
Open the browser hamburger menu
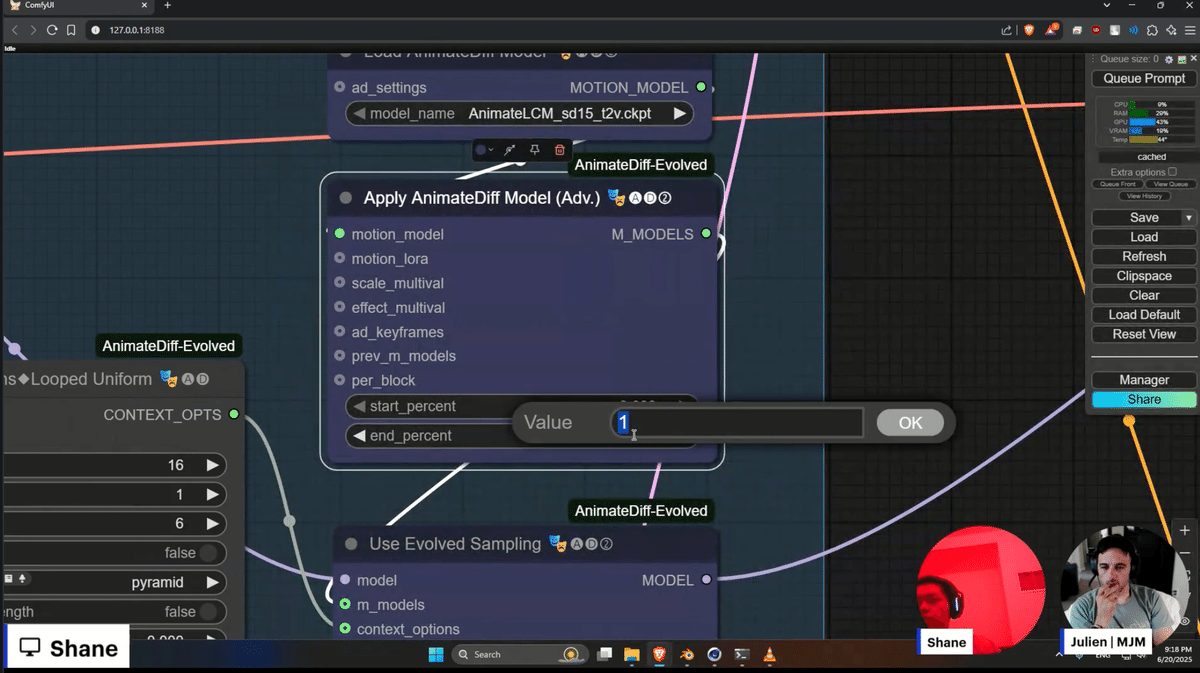click(1189, 30)
